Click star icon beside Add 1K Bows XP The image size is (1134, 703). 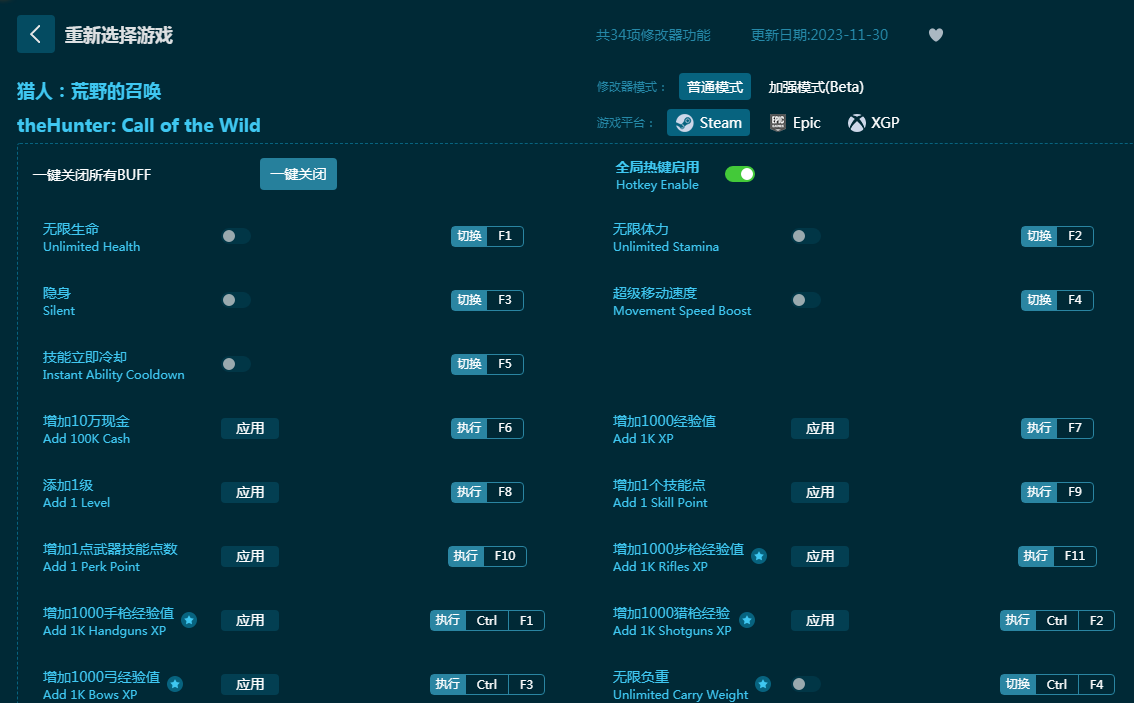tap(175, 684)
